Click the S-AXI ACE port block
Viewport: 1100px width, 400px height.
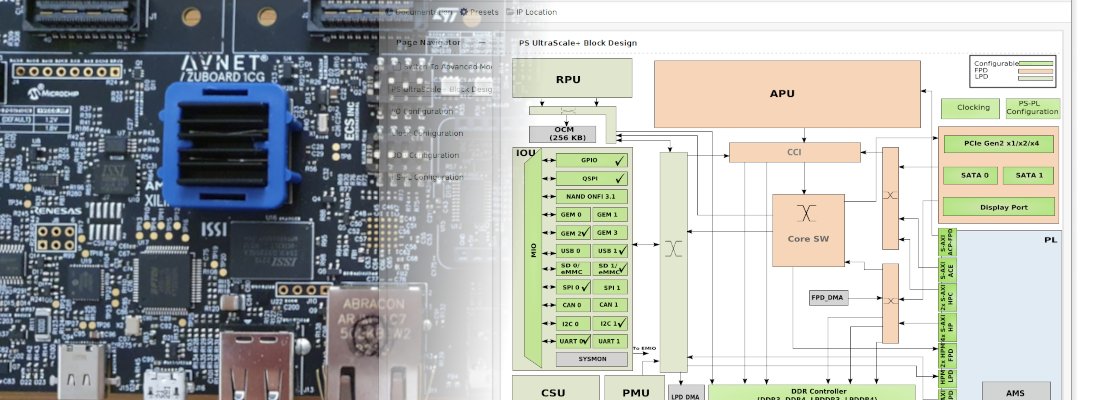pyautogui.click(x=947, y=269)
